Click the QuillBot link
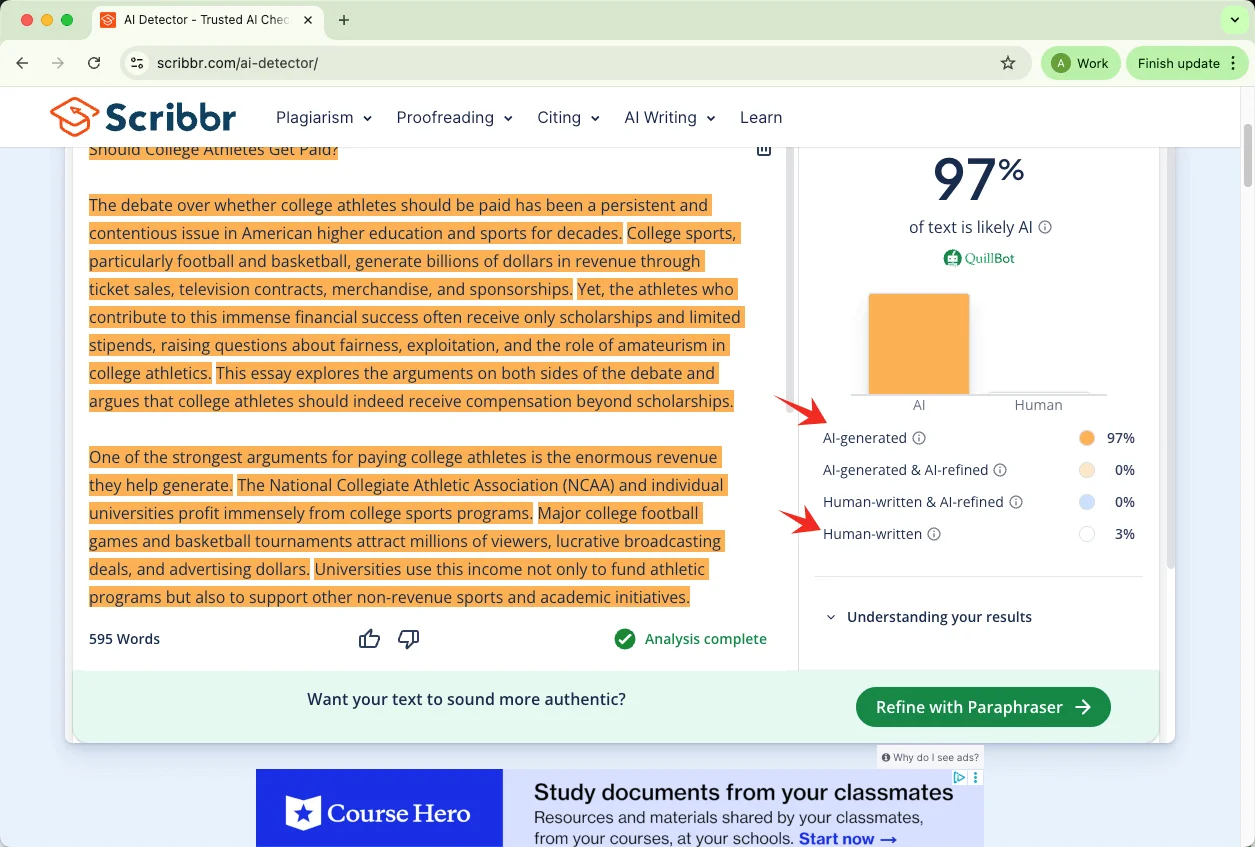 pos(979,258)
